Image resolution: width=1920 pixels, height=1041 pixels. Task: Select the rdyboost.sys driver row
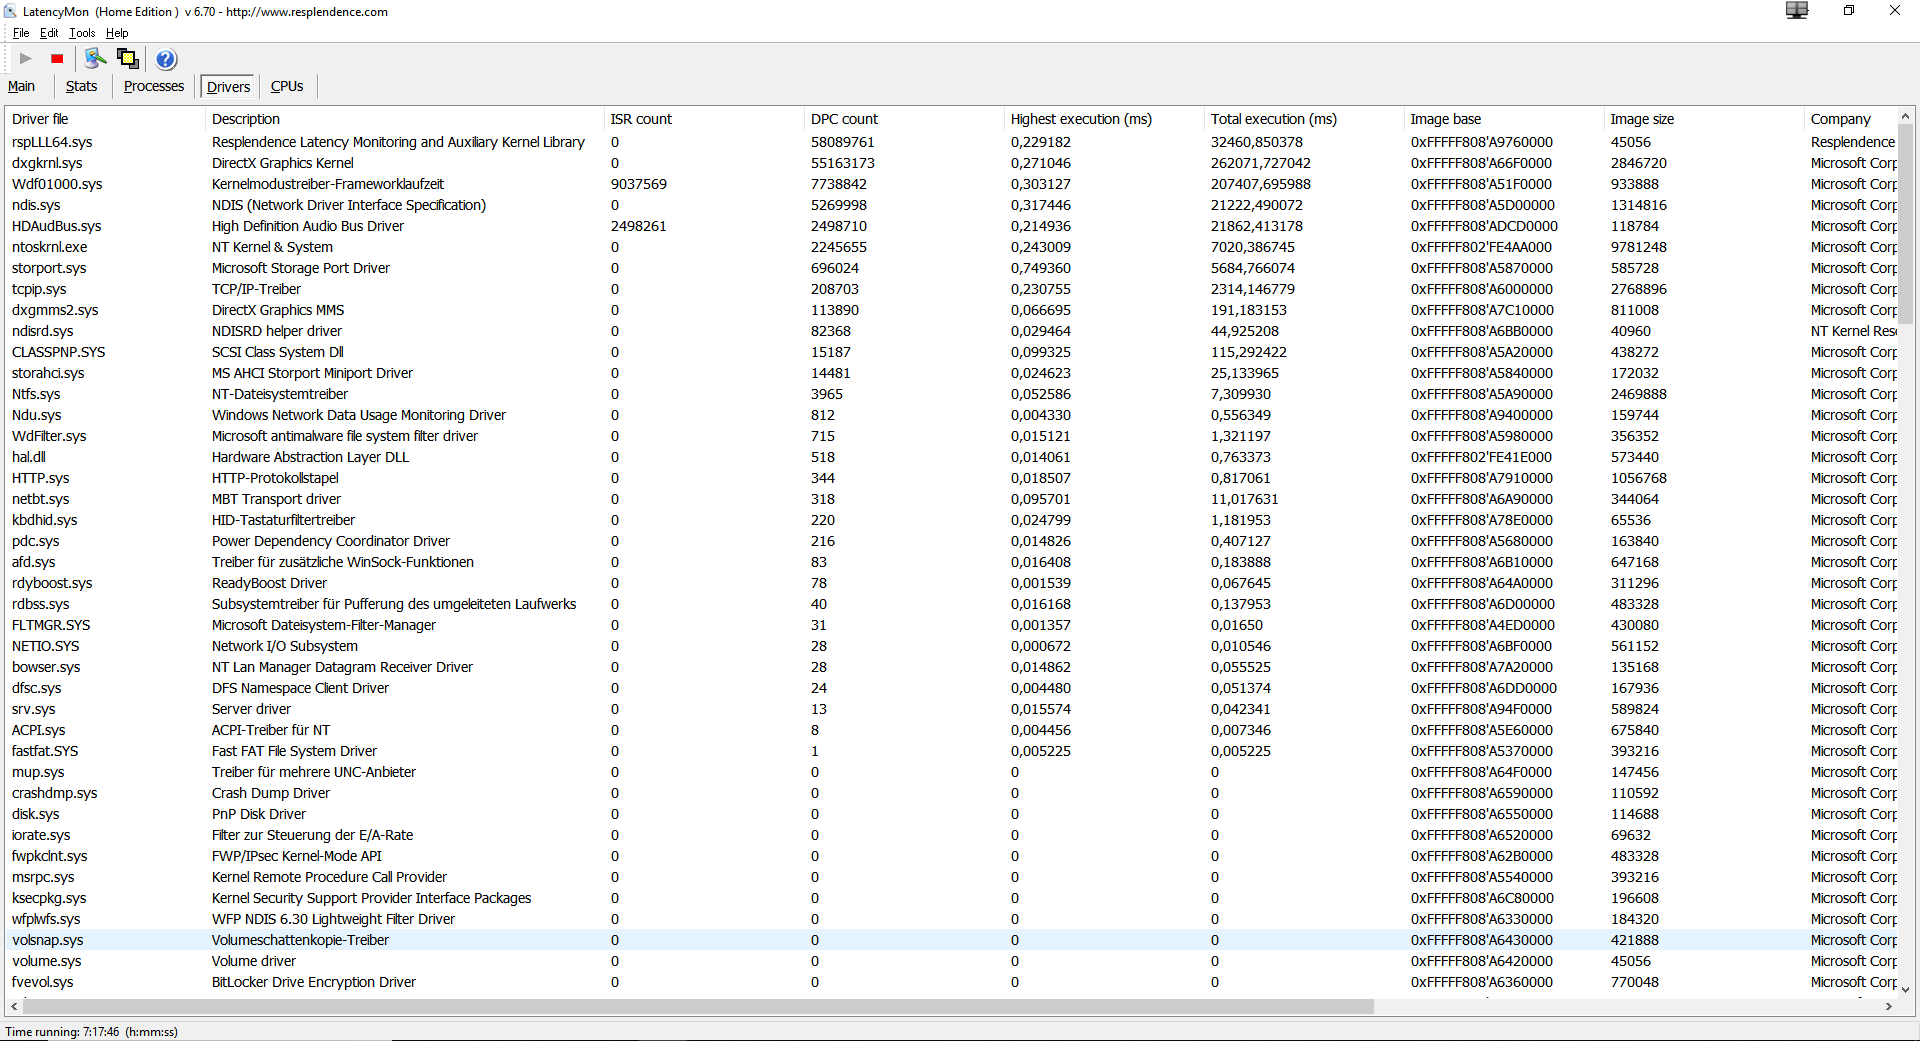[951, 583]
